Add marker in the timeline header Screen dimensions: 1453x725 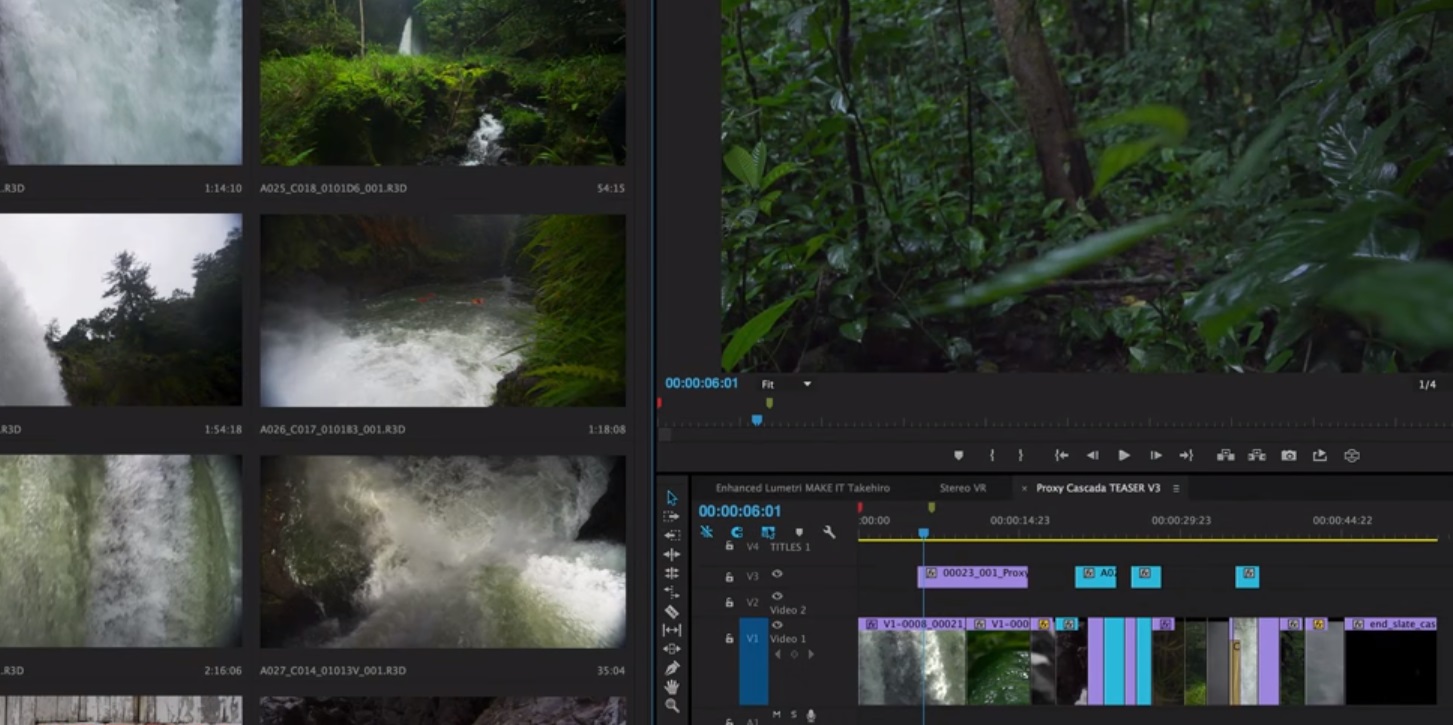pos(798,532)
